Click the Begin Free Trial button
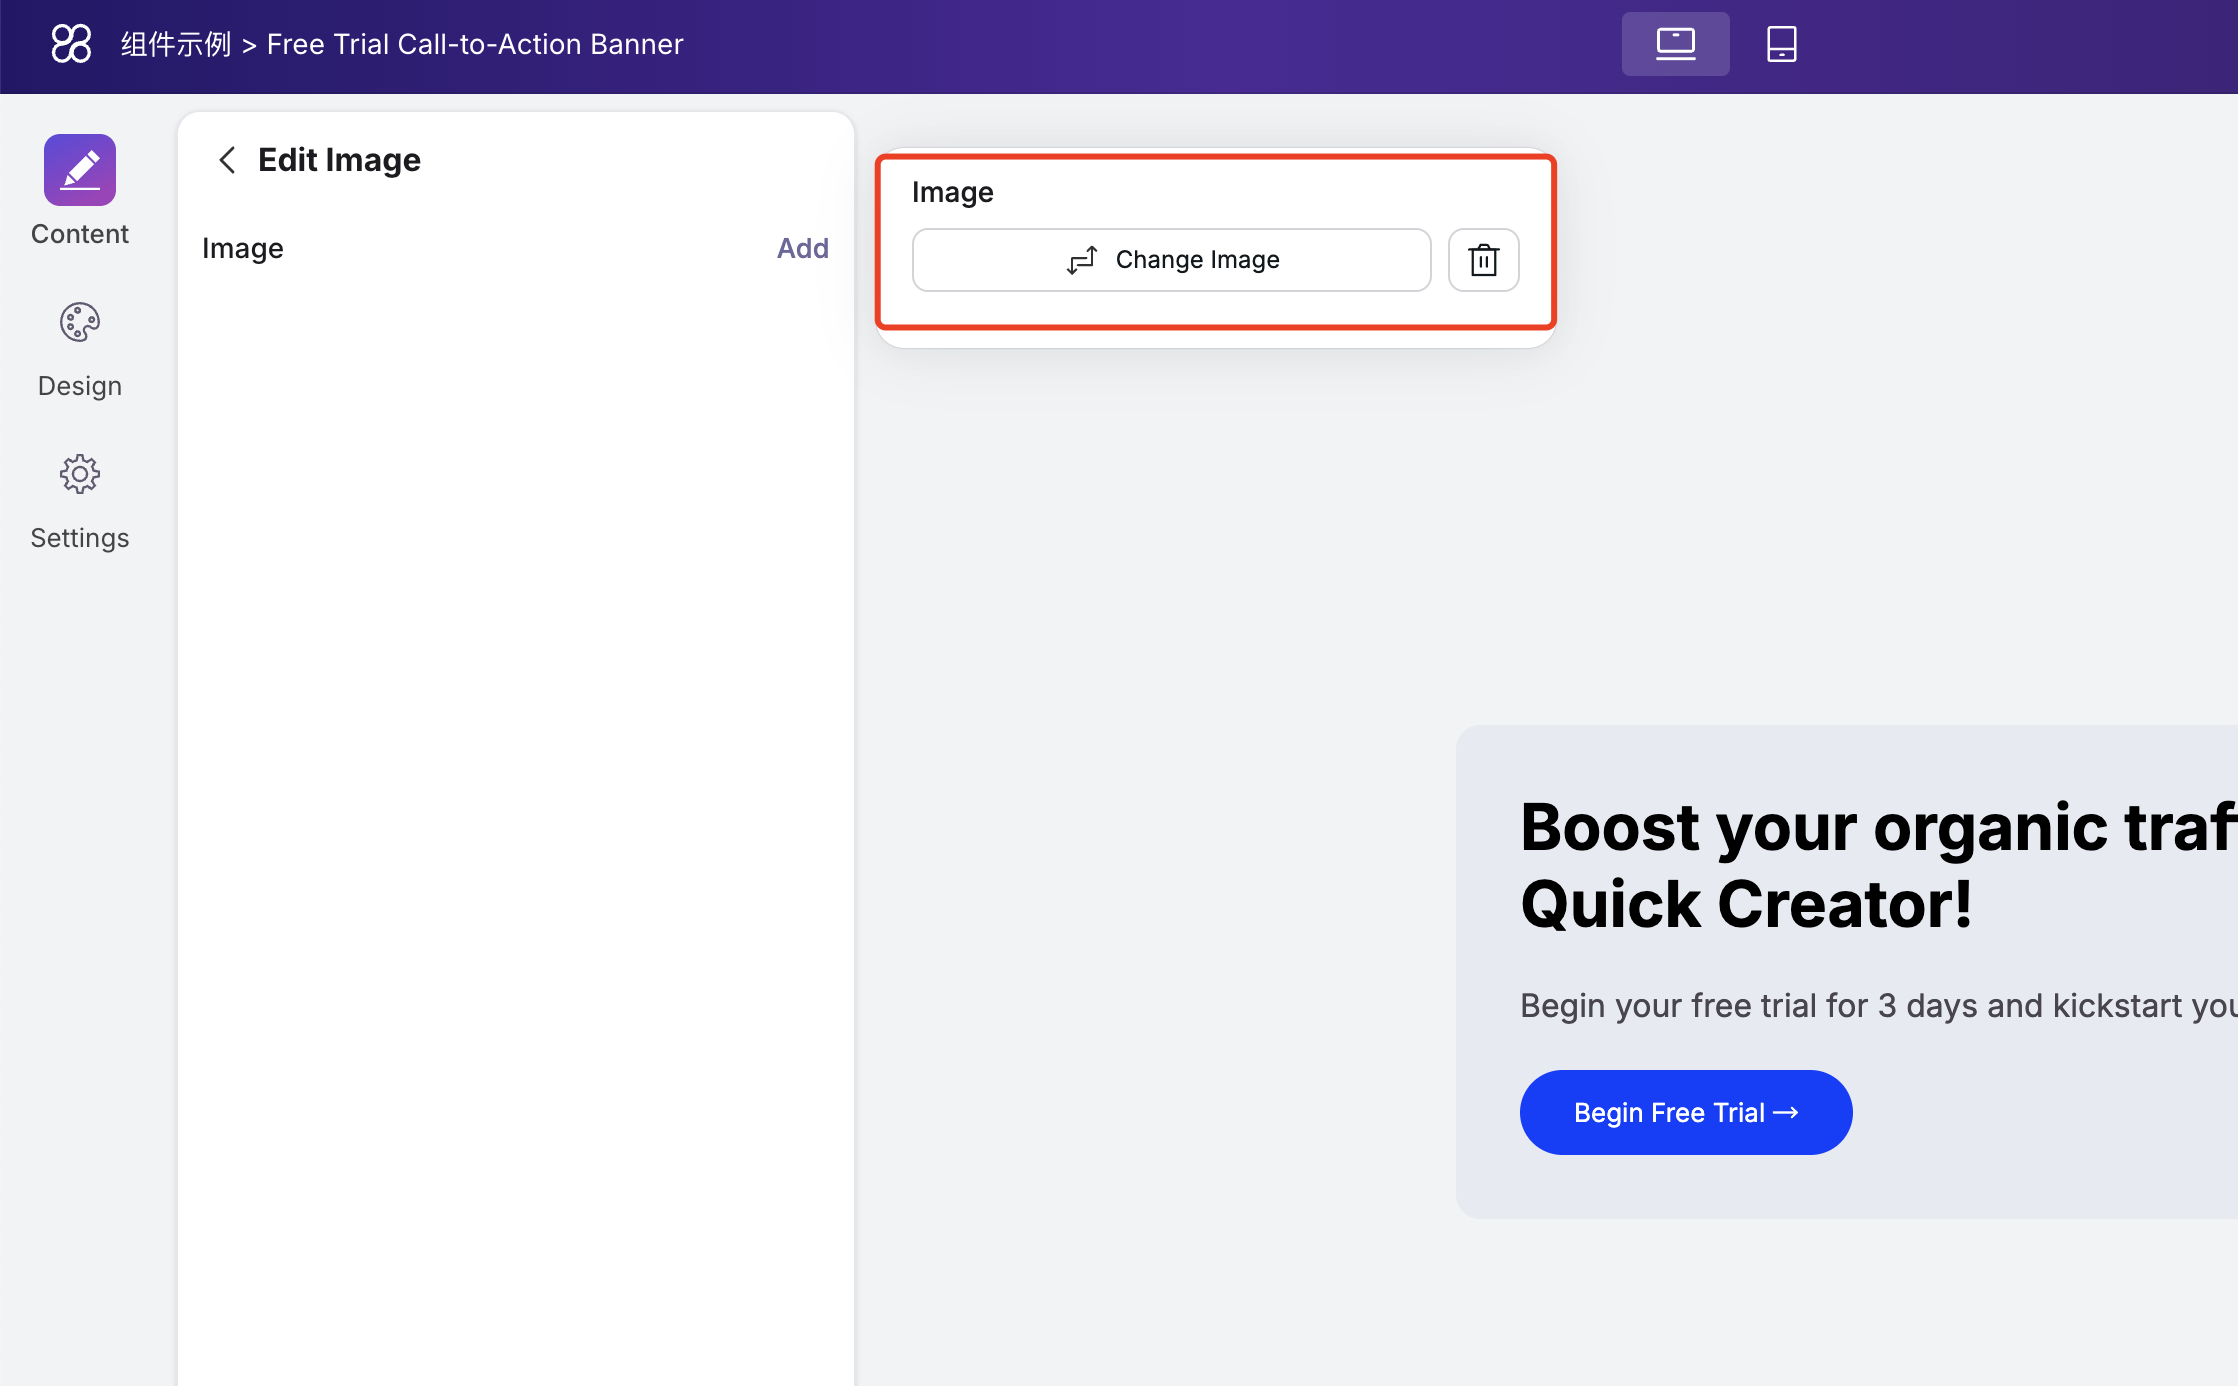Image resolution: width=2238 pixels, height=1386 pixels. 1686,1112
